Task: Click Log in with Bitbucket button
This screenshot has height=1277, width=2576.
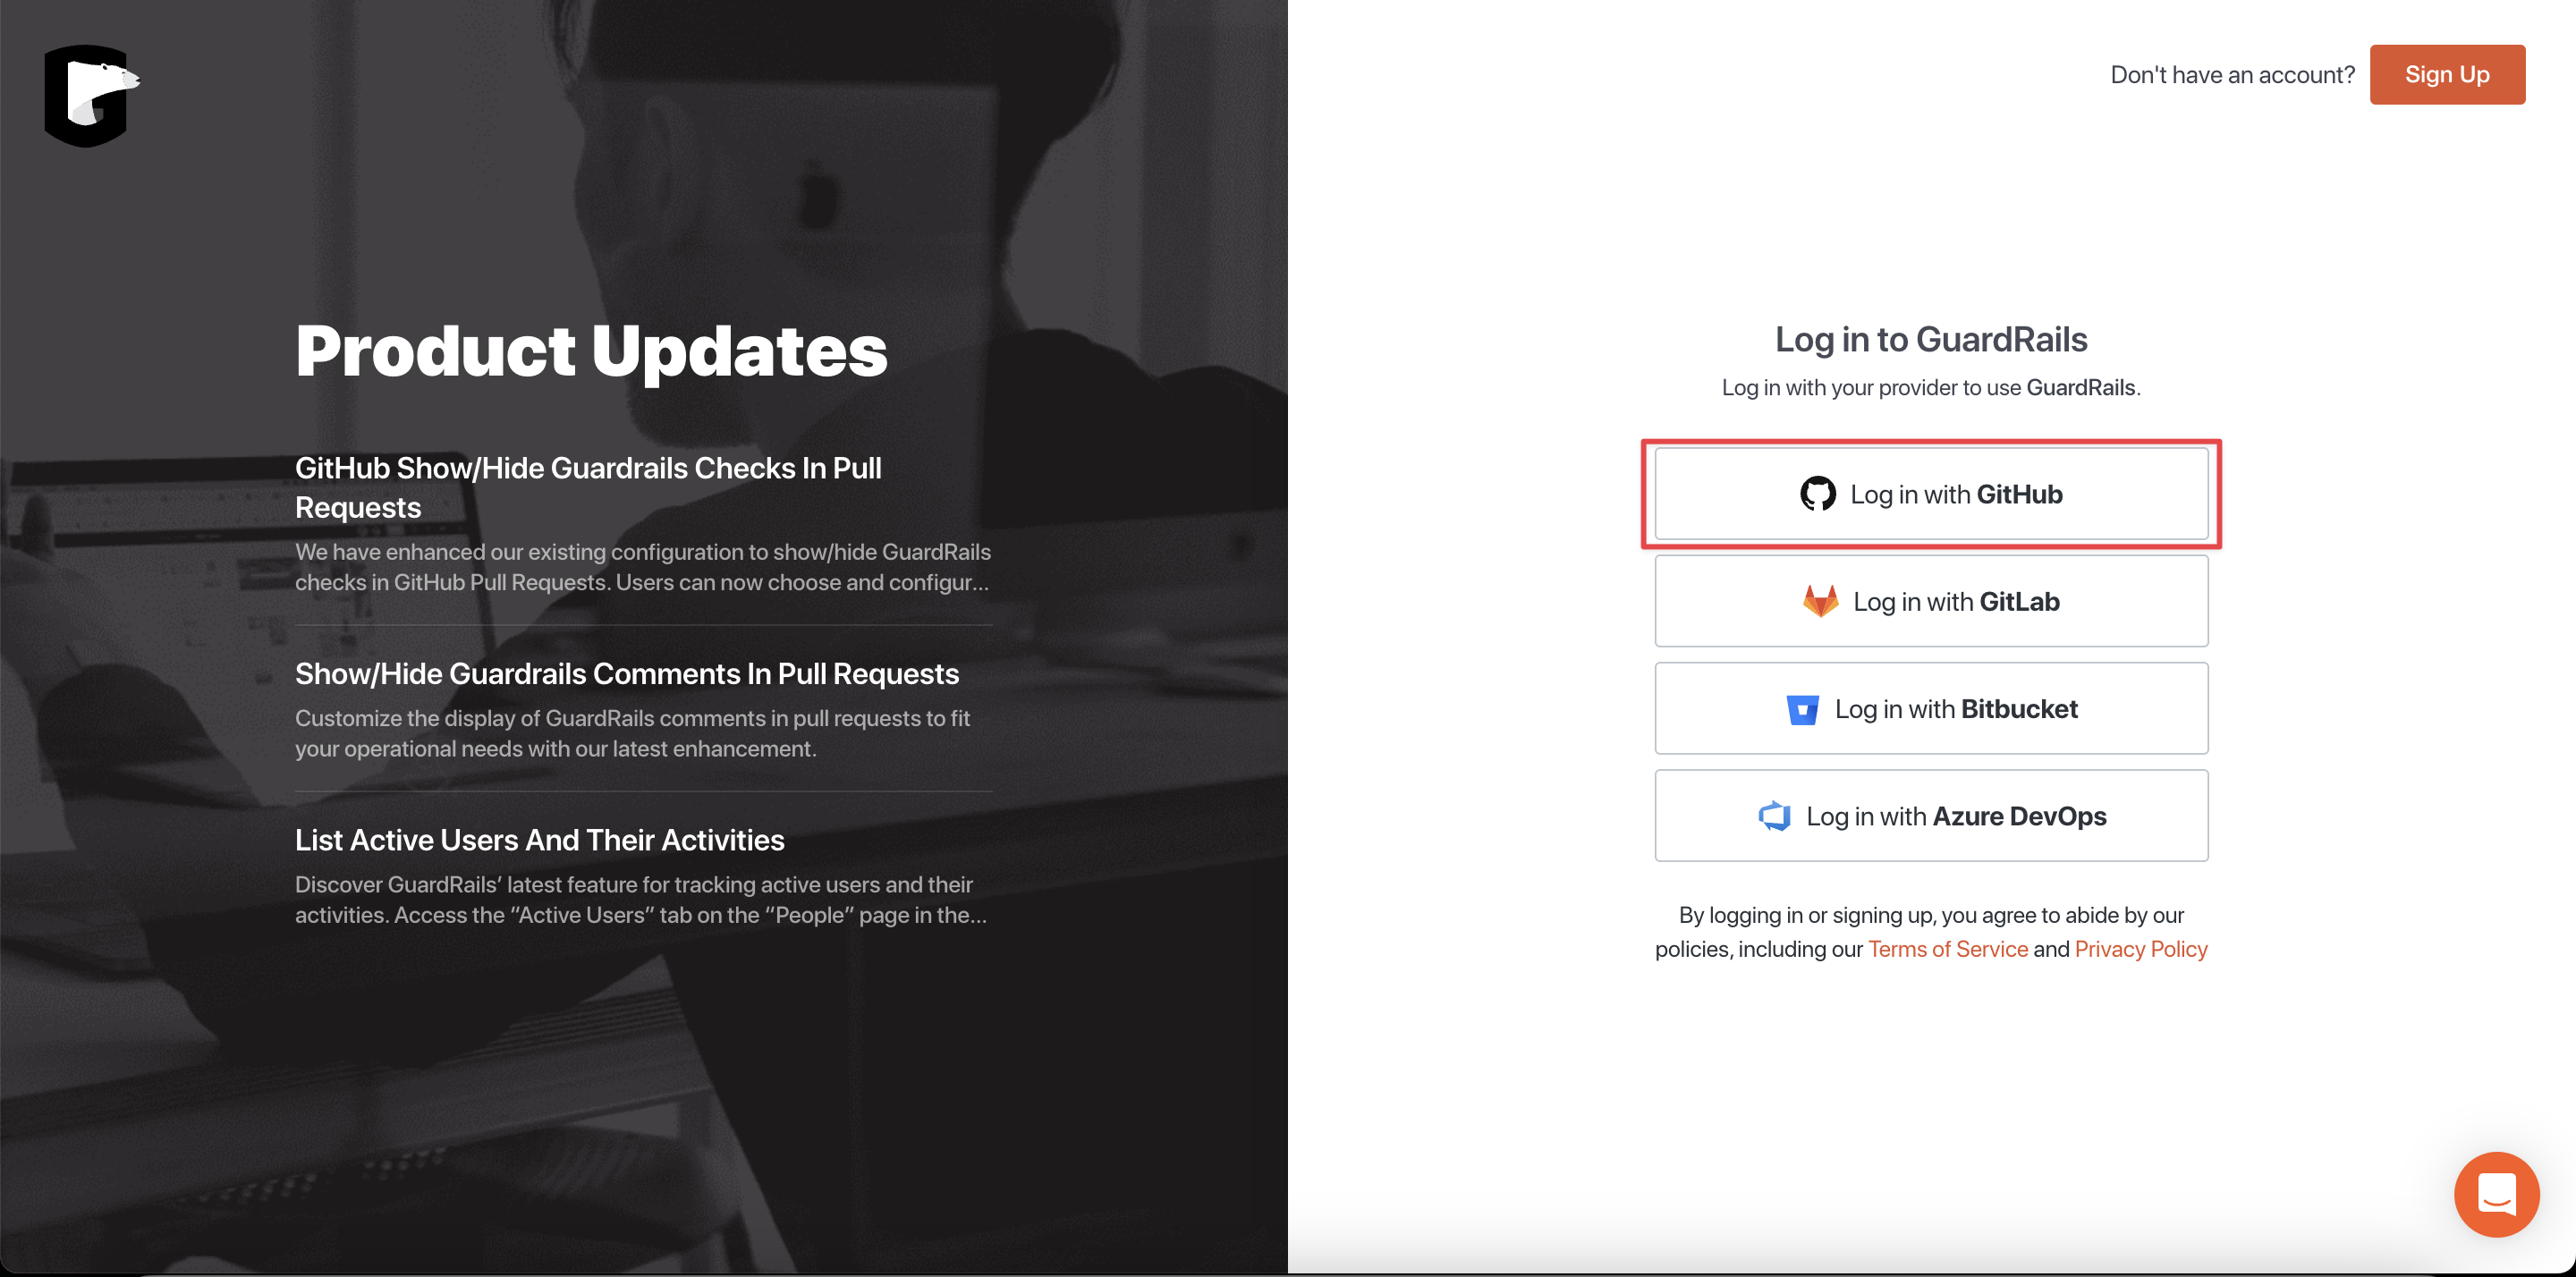Action: (1932, 706)
